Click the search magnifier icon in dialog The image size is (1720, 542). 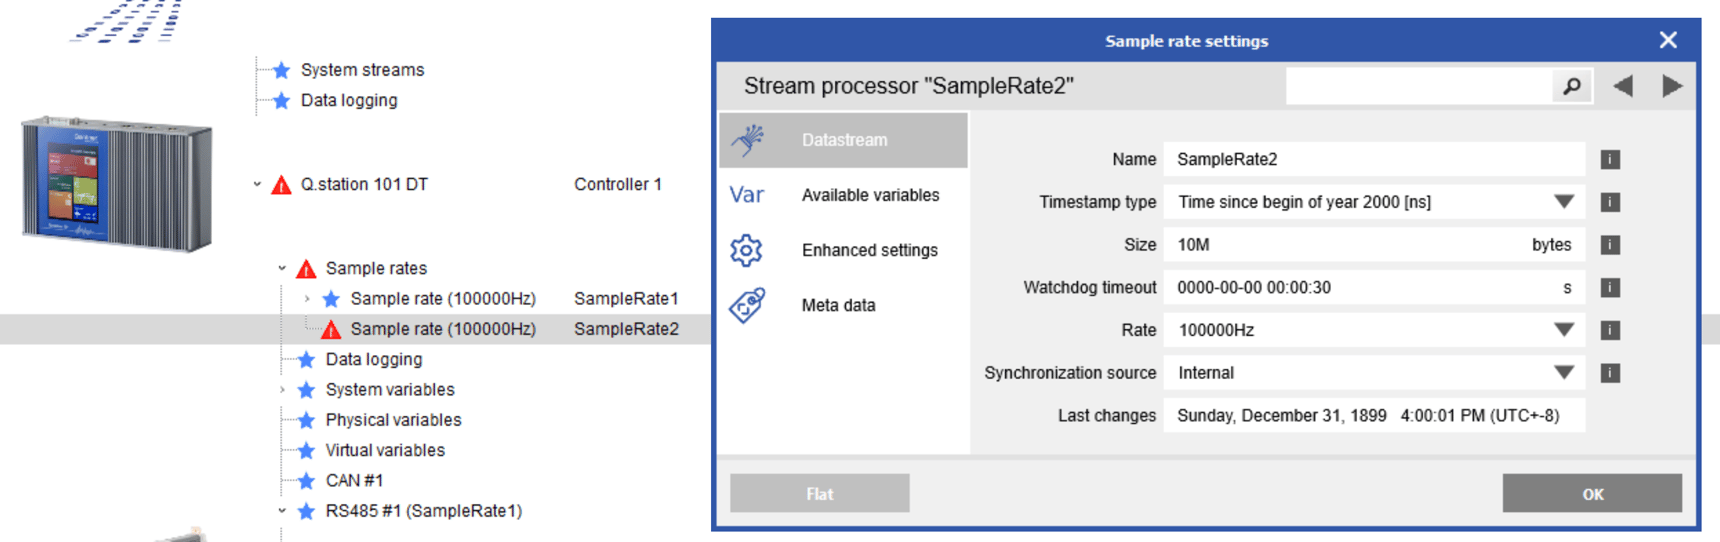coord(1571,87)
